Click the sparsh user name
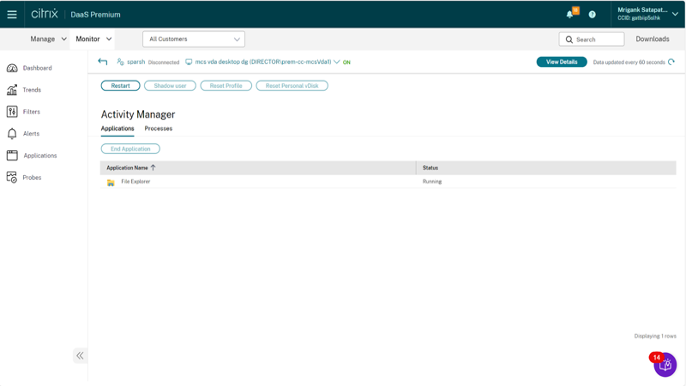 (x=136, y=62)
